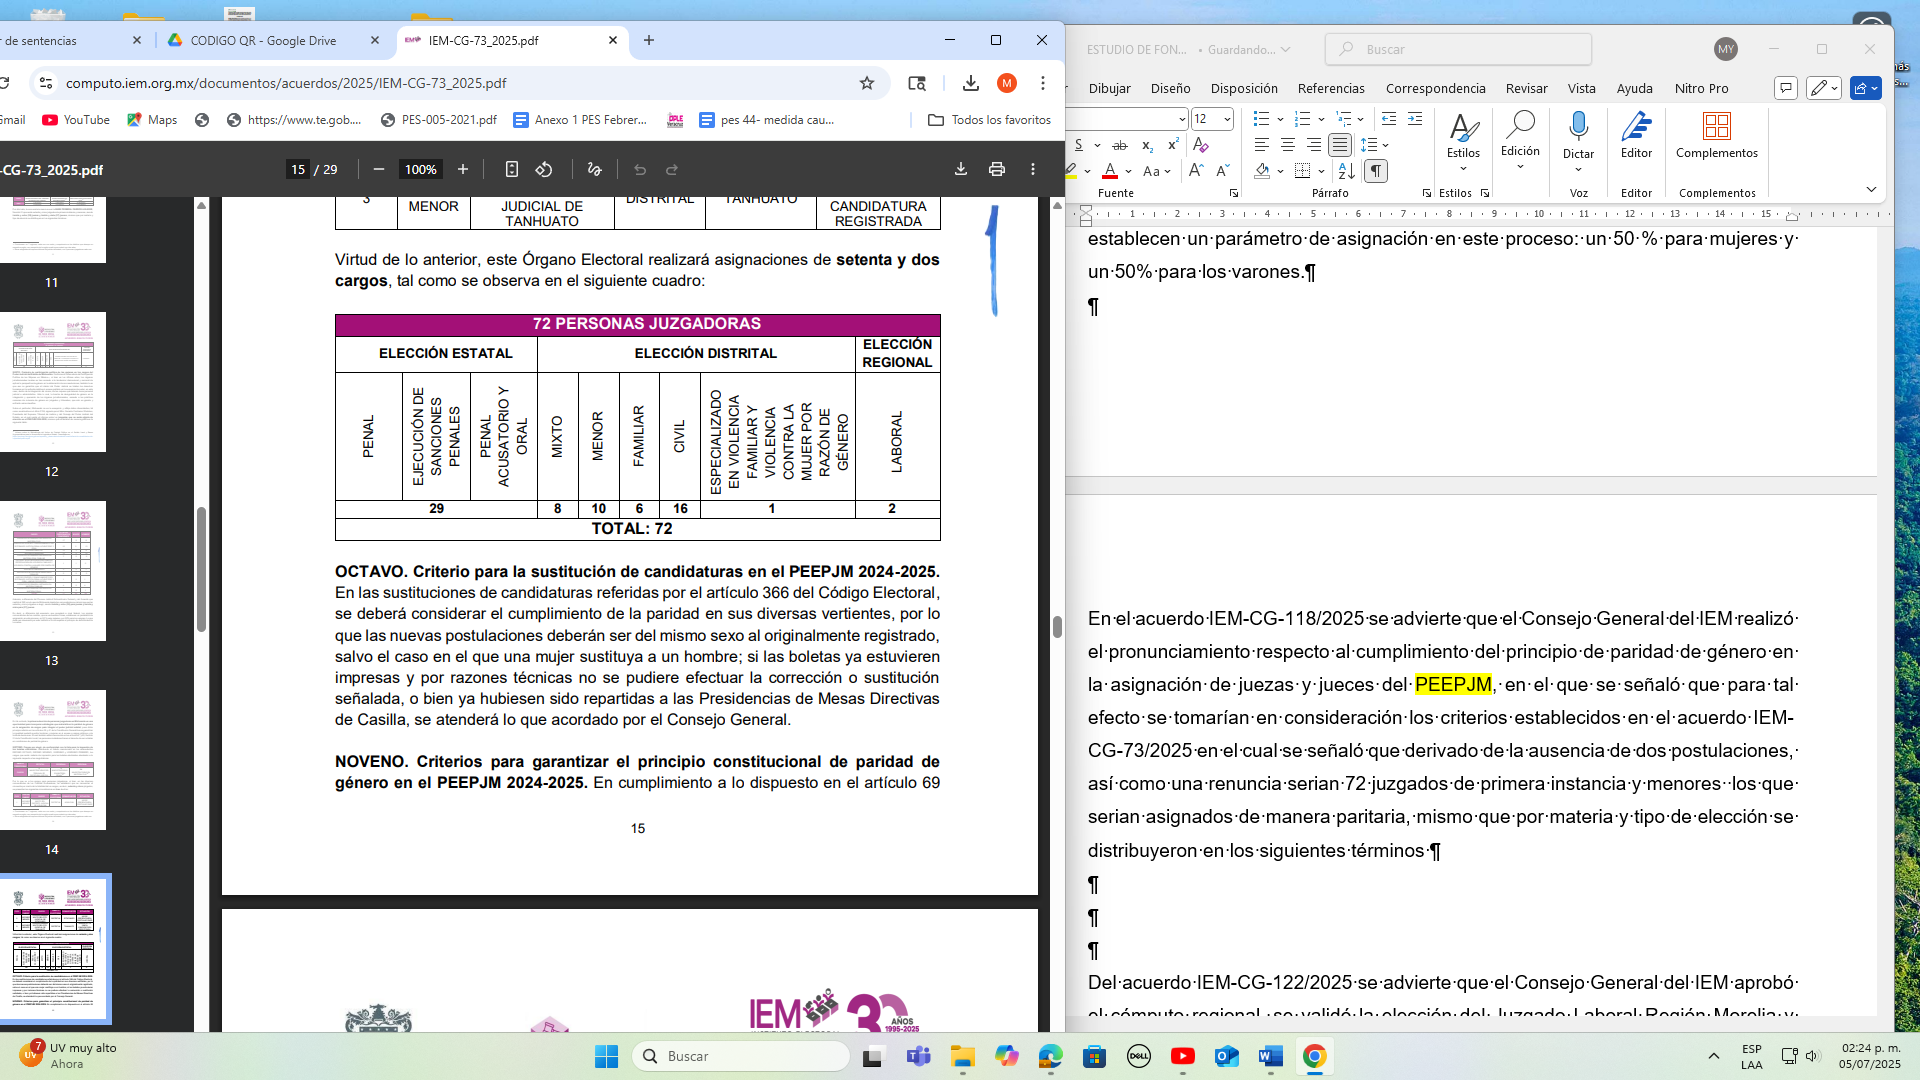
Task: Open the Disposición ribbon tab
Action: 1244,88
